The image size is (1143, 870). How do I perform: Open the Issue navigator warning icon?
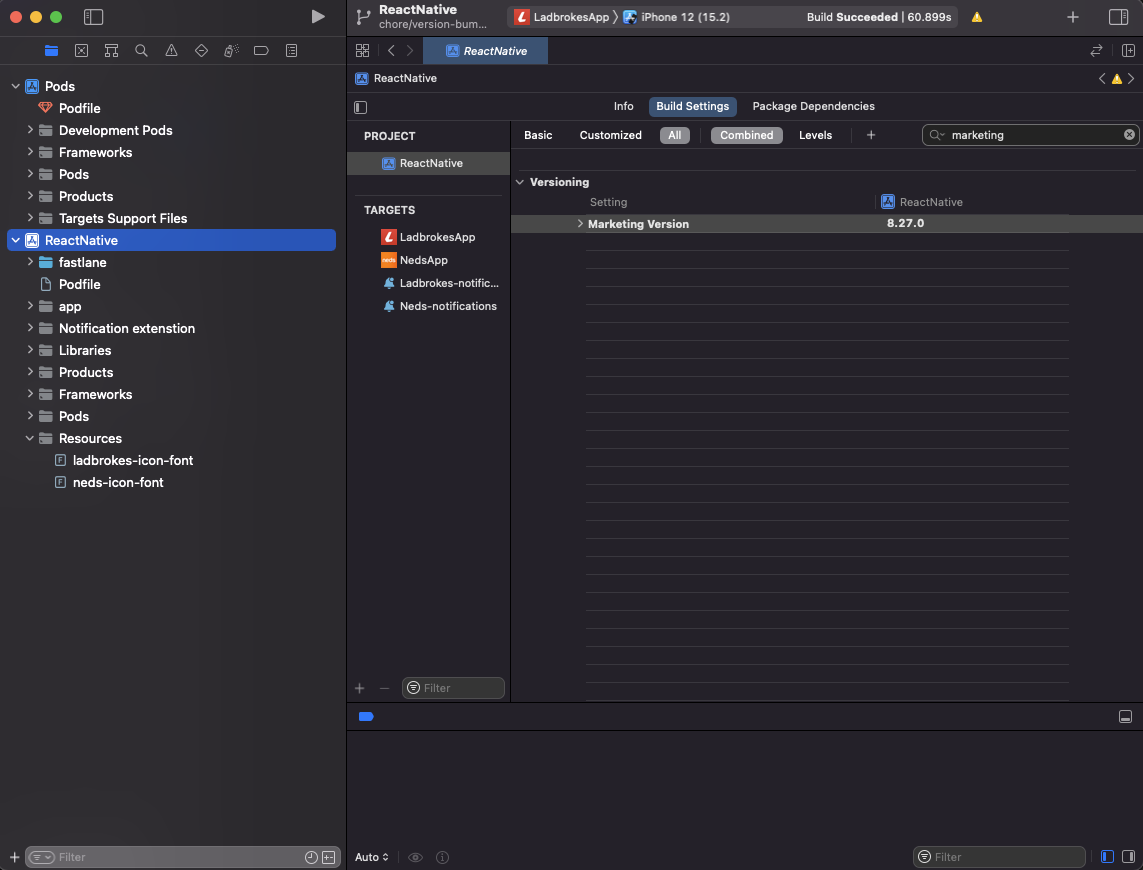[171, 50]
